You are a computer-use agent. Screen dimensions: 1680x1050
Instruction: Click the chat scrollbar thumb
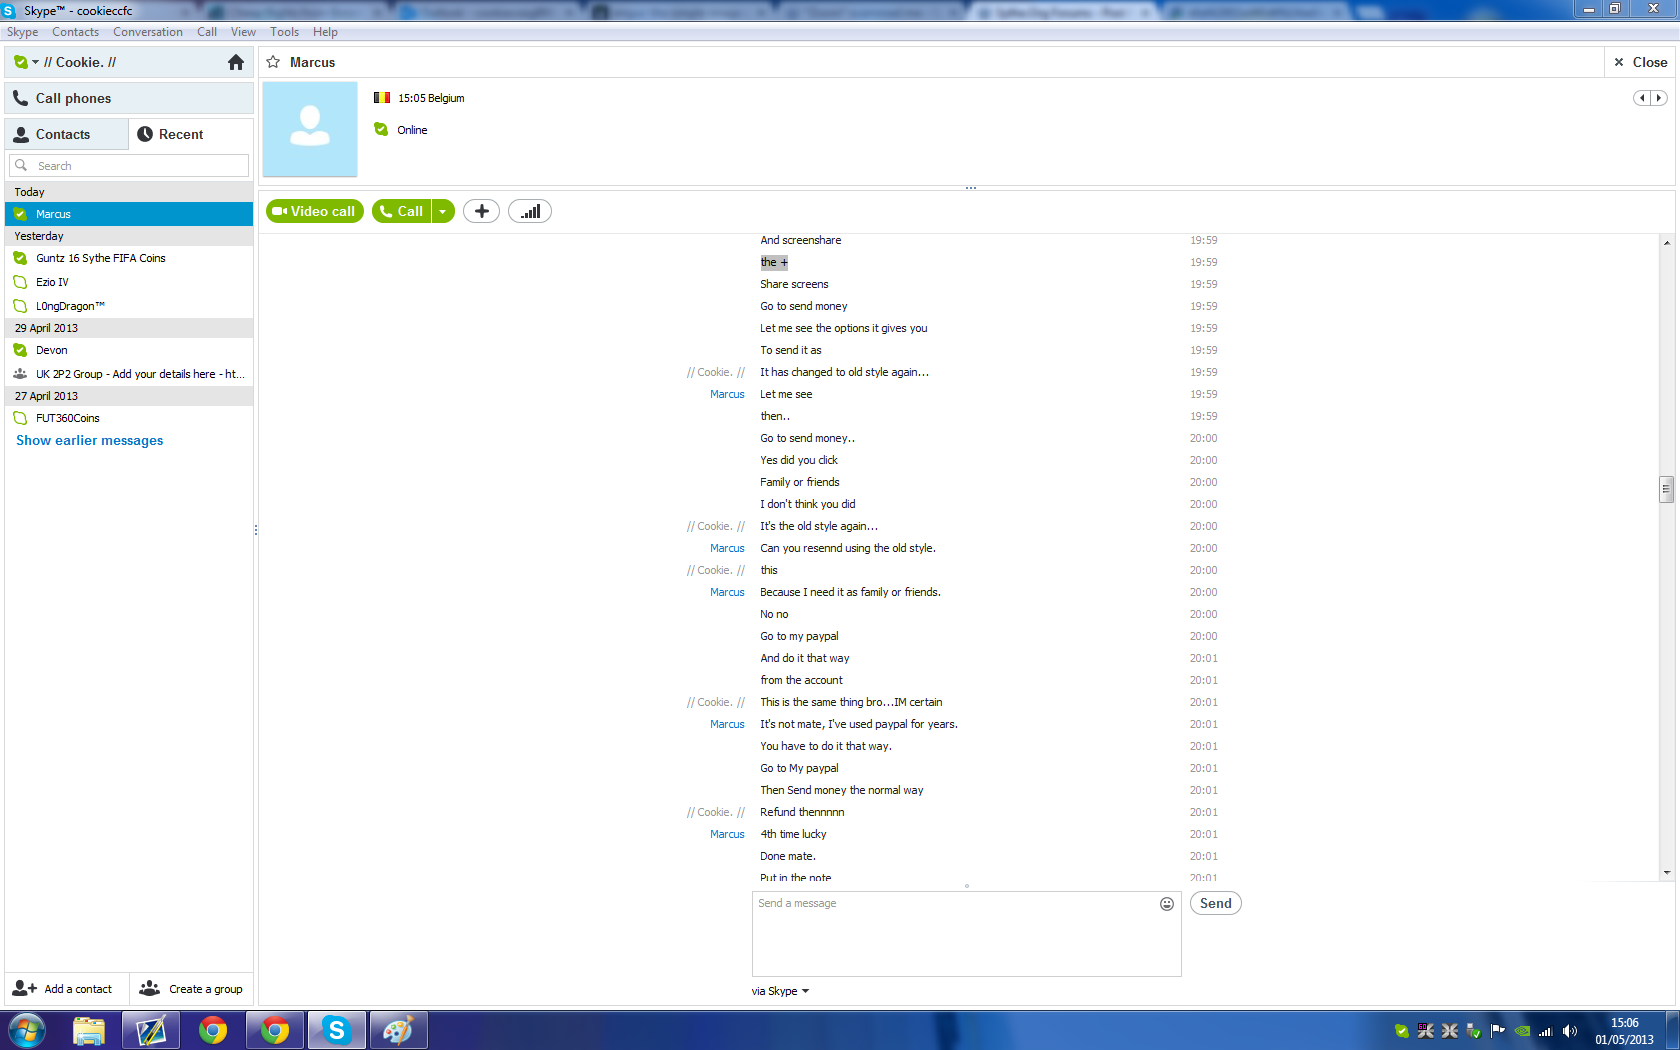[1666, 489]
